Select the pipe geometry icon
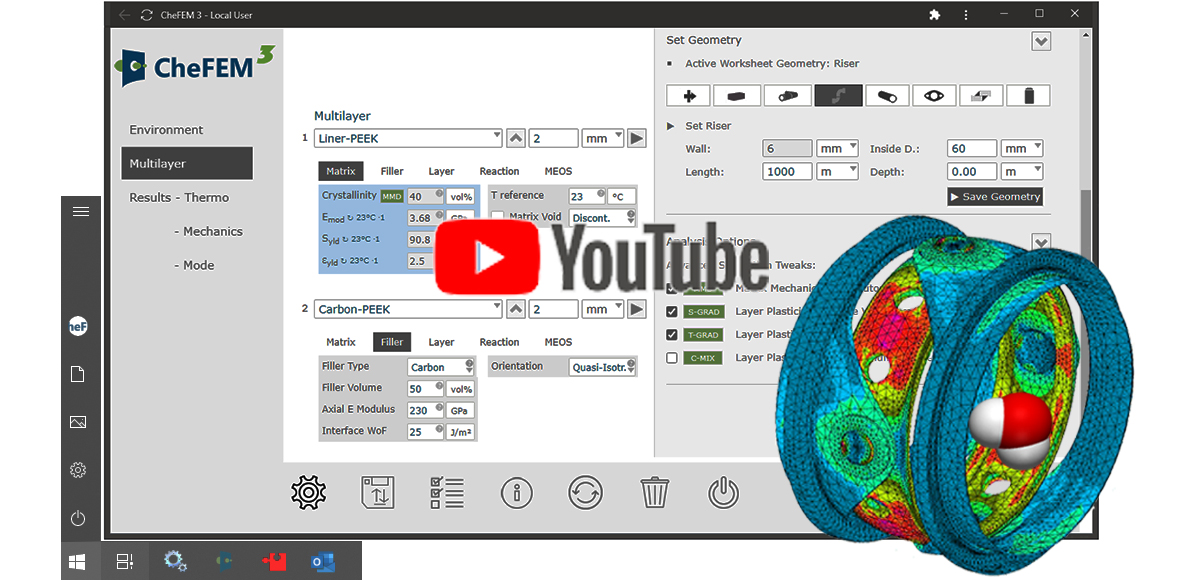The width and height of the screenshot is (1200, 580). [886, 96]
